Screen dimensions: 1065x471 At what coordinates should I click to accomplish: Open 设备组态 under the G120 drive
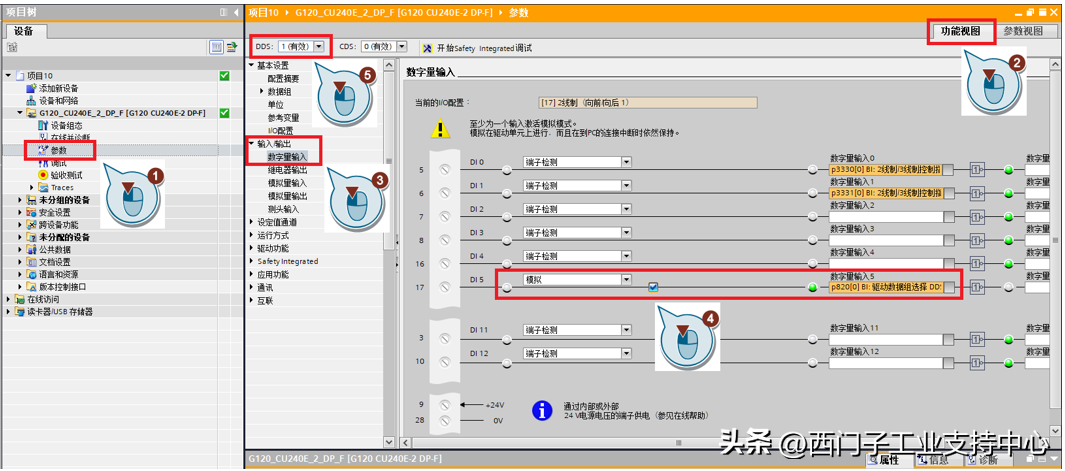[68, 125]
